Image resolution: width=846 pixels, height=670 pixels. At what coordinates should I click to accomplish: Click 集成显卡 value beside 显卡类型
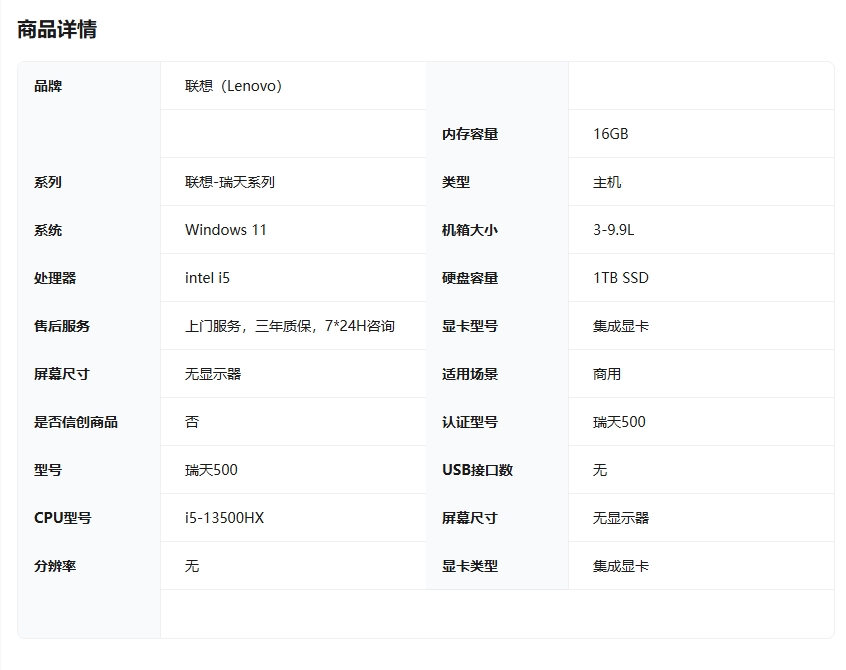[x=621, y=566]
